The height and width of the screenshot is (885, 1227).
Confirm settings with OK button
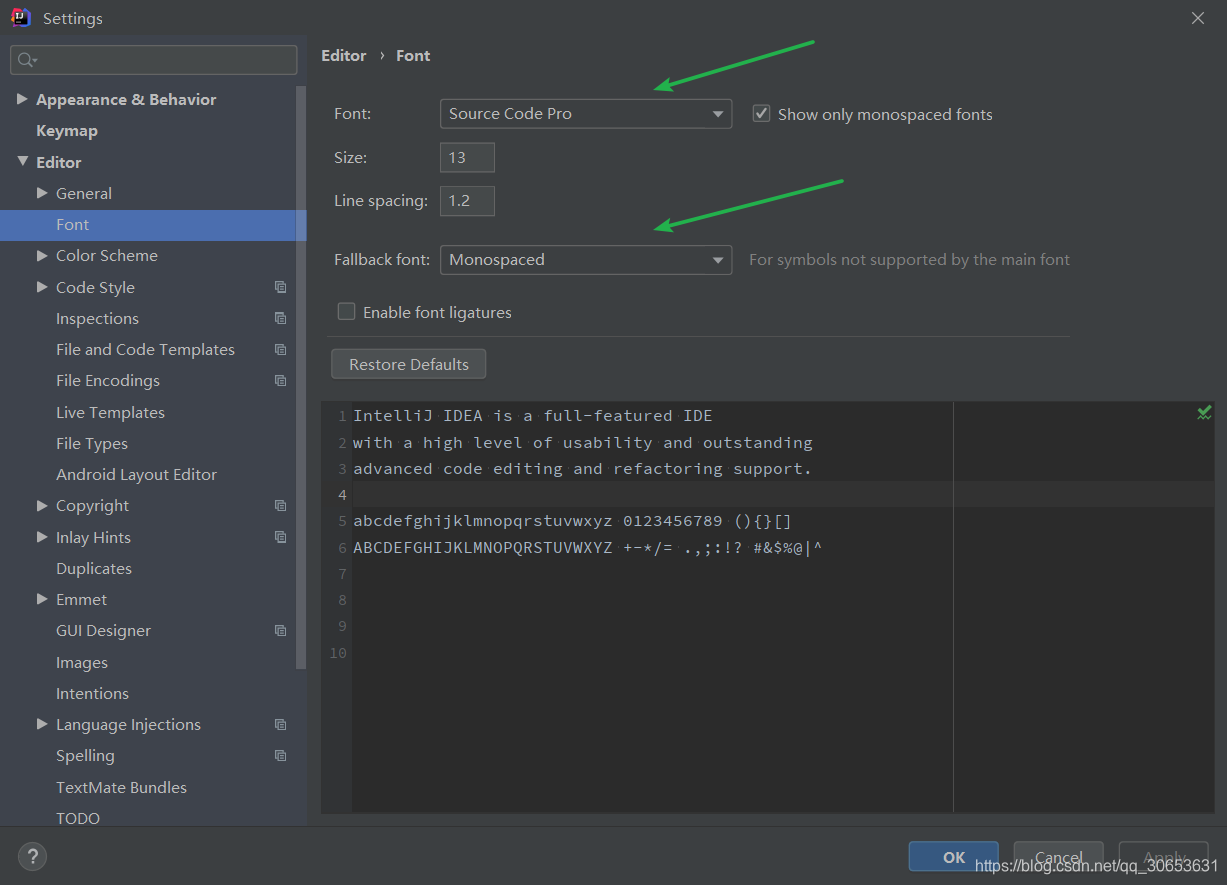[954, 857]
